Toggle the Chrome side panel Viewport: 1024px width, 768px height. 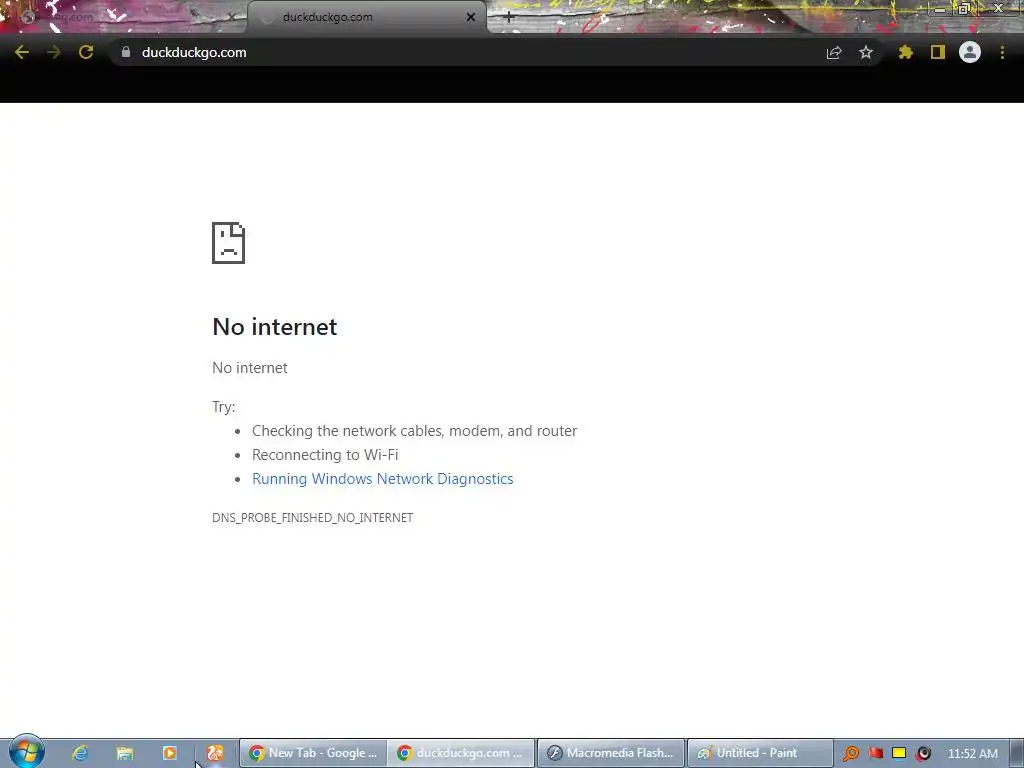click(x=938, y=52)
